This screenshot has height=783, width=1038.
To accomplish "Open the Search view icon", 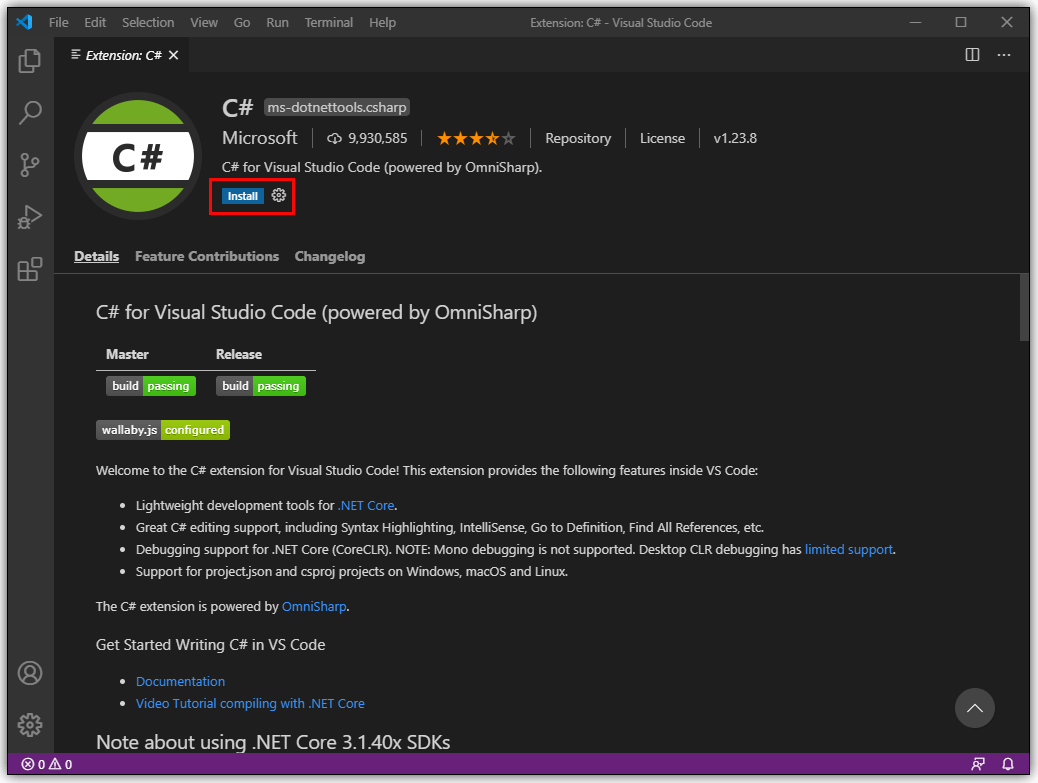I will pyautogui.click(x=30, y=113).
